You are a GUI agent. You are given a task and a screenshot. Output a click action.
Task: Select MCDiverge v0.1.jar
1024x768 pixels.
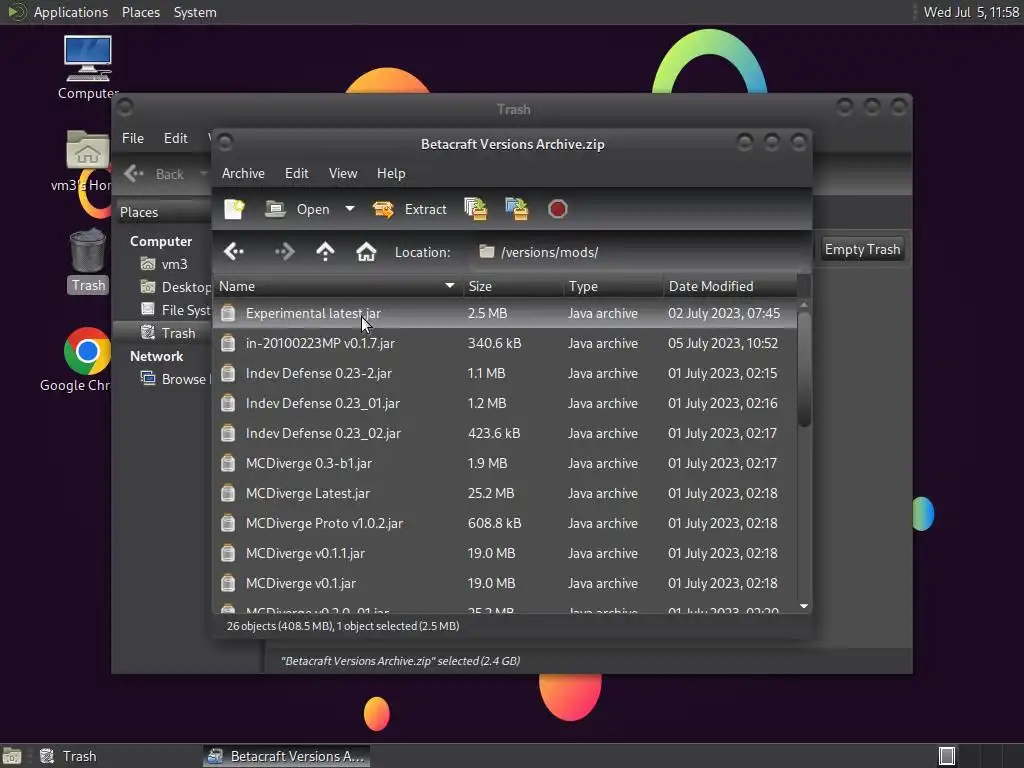tap(505, 584)
